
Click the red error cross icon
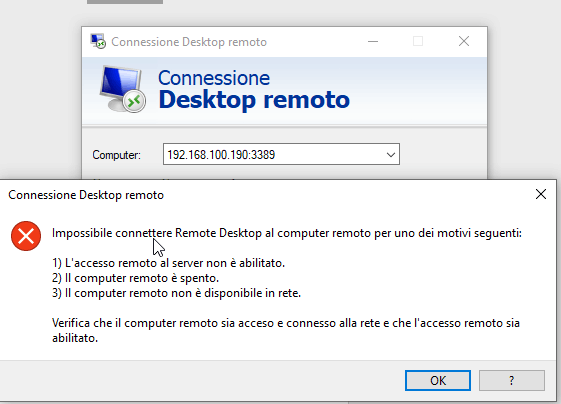coord(26,236)
